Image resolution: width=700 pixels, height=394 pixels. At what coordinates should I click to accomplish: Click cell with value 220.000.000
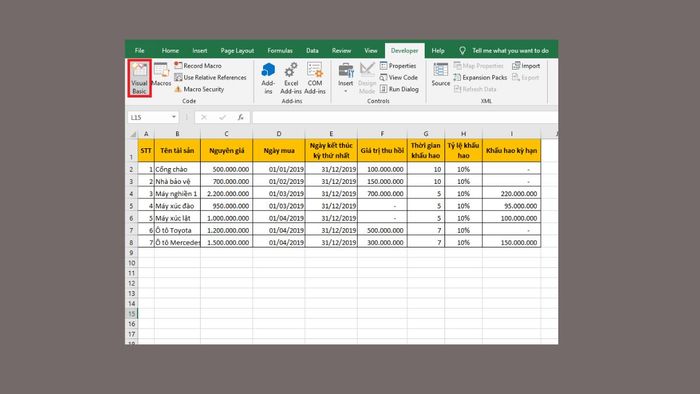click(512, 193)
